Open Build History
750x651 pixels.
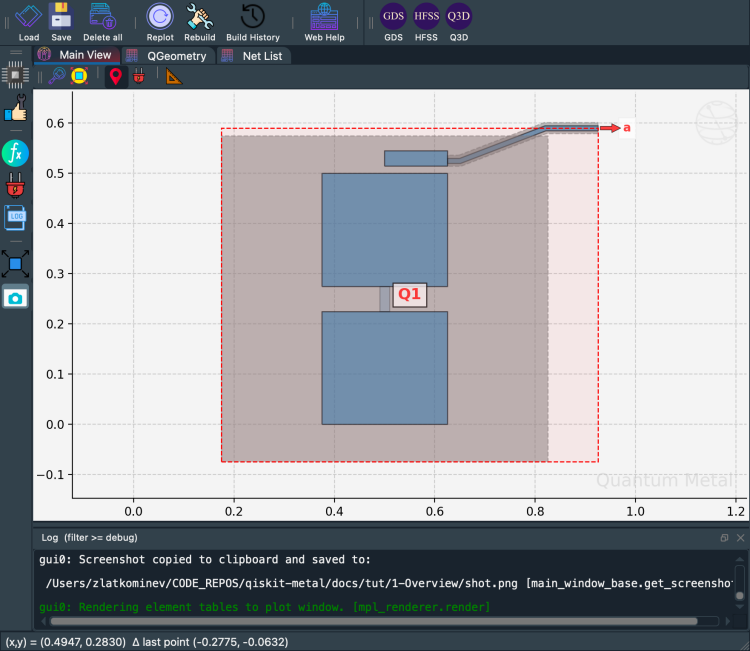pyautogui.click(x=253, y=17)
